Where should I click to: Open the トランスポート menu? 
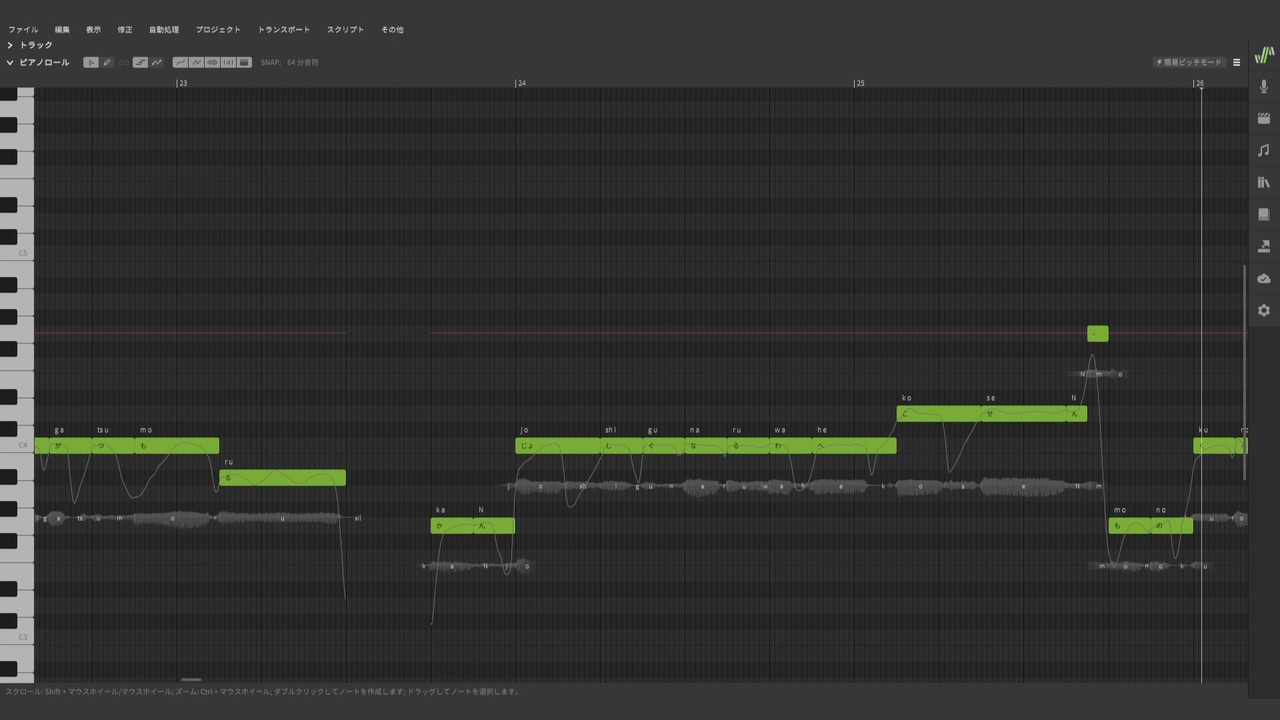point(284,30)
